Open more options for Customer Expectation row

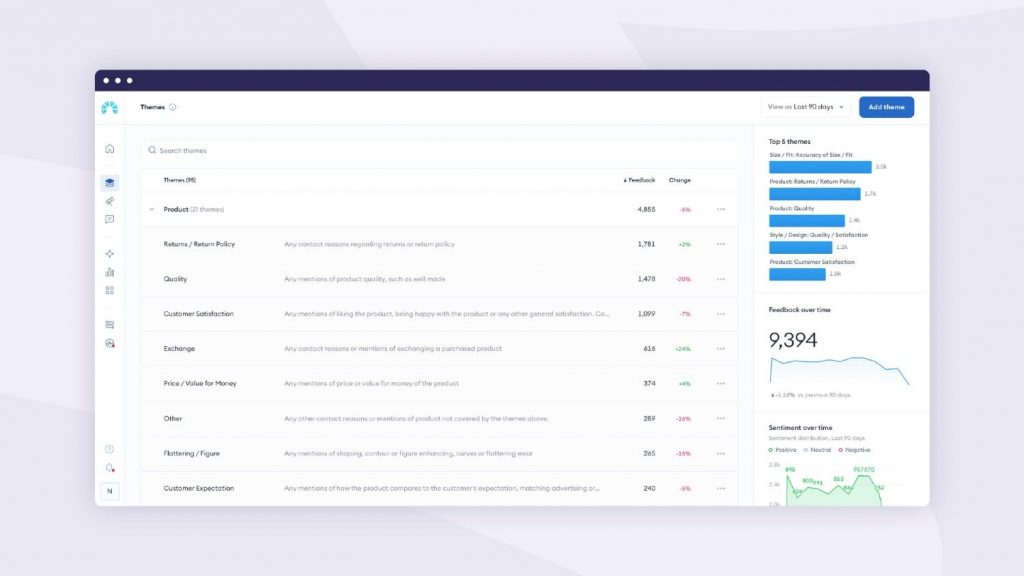click(x=721, y=488)
